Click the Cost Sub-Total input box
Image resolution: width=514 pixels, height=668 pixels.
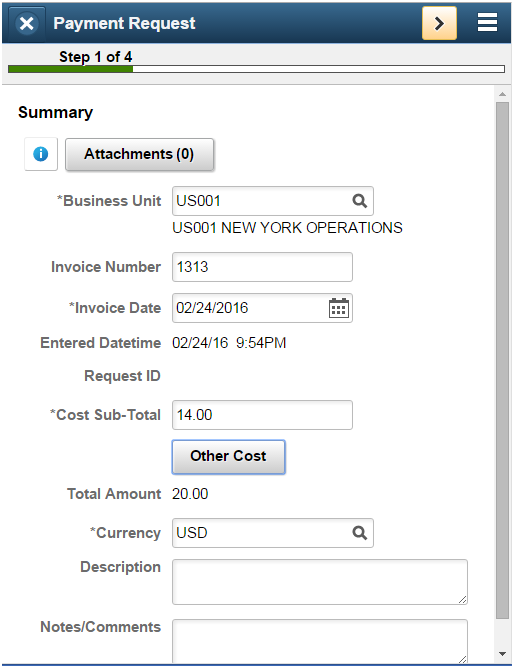coord(262,415)
